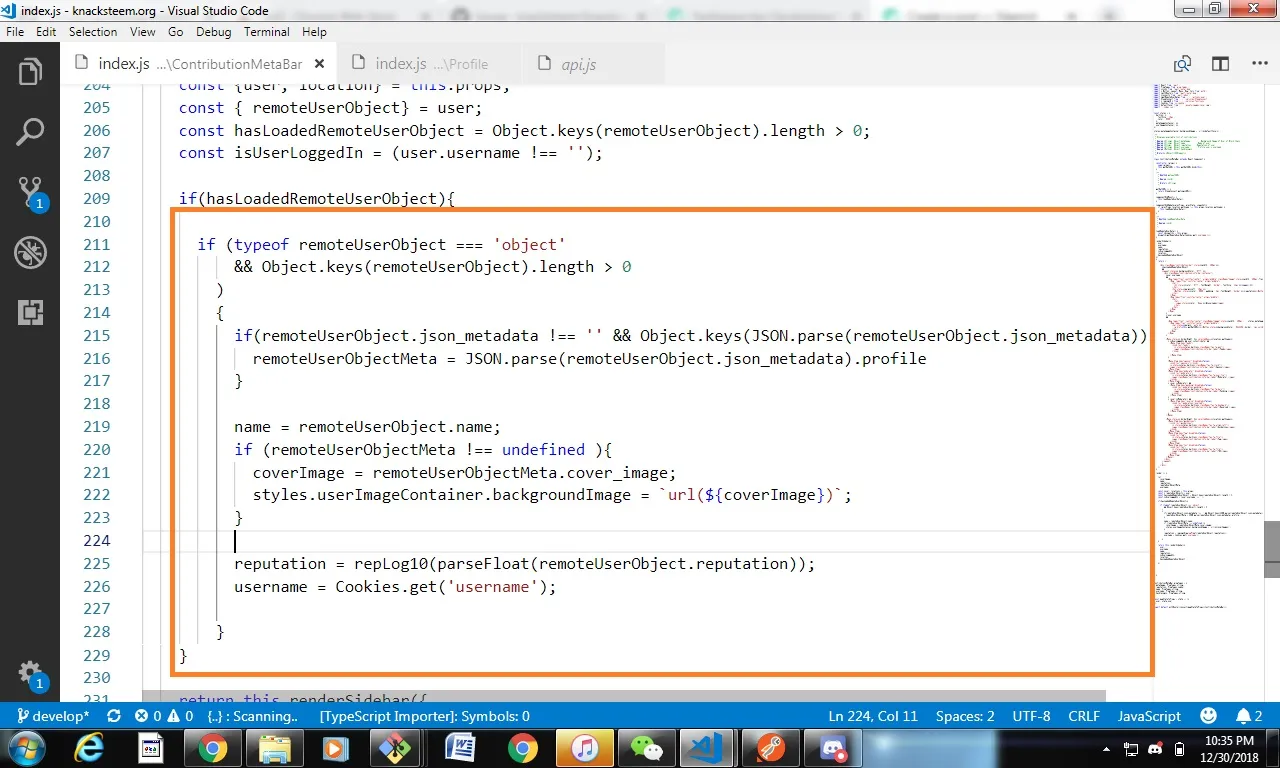This screenshot has width=1280, height=768.
Task: Open the File menu
Action: pyautogui.click(x=15, y=32)
